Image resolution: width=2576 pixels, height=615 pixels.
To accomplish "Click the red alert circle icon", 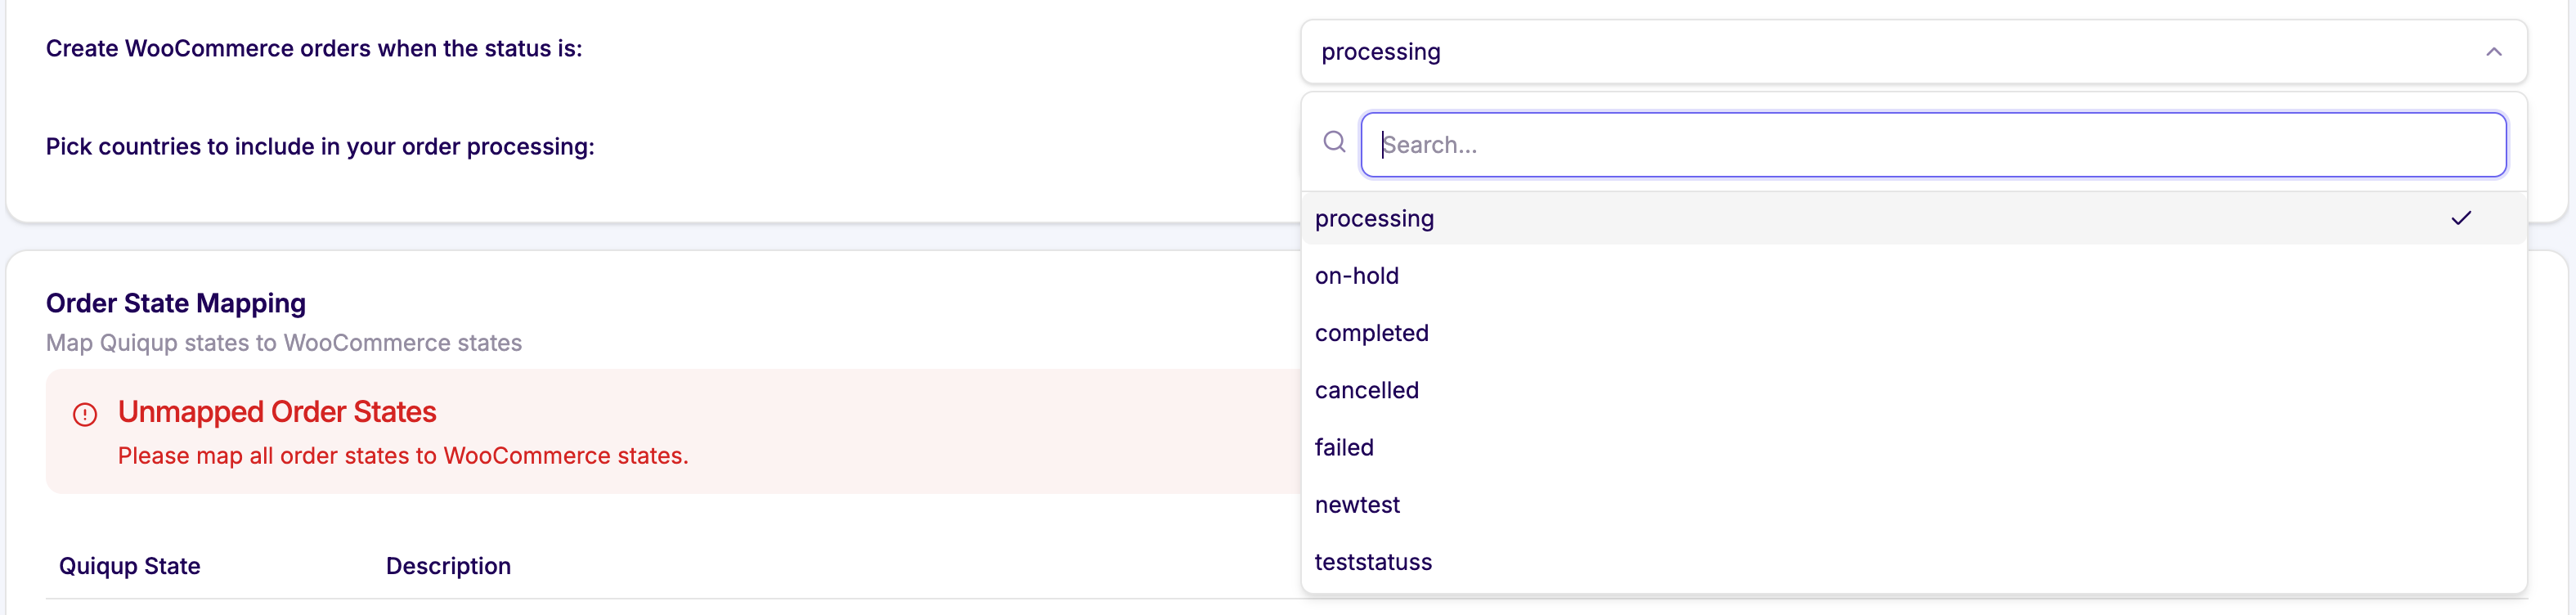I will click(85, 414).
